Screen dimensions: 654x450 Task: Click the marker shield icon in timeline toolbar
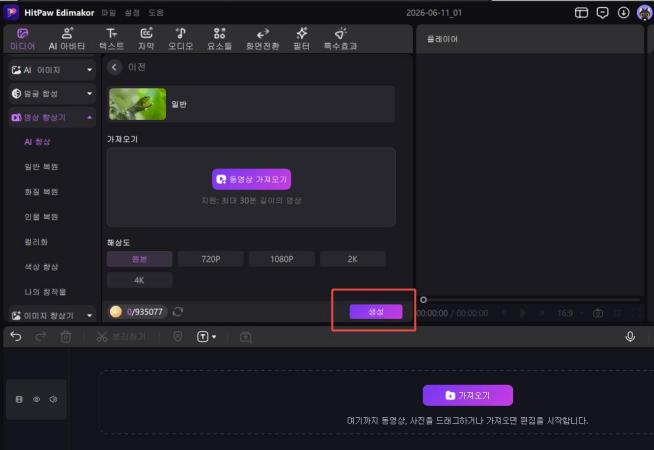(x=178, y=337)
